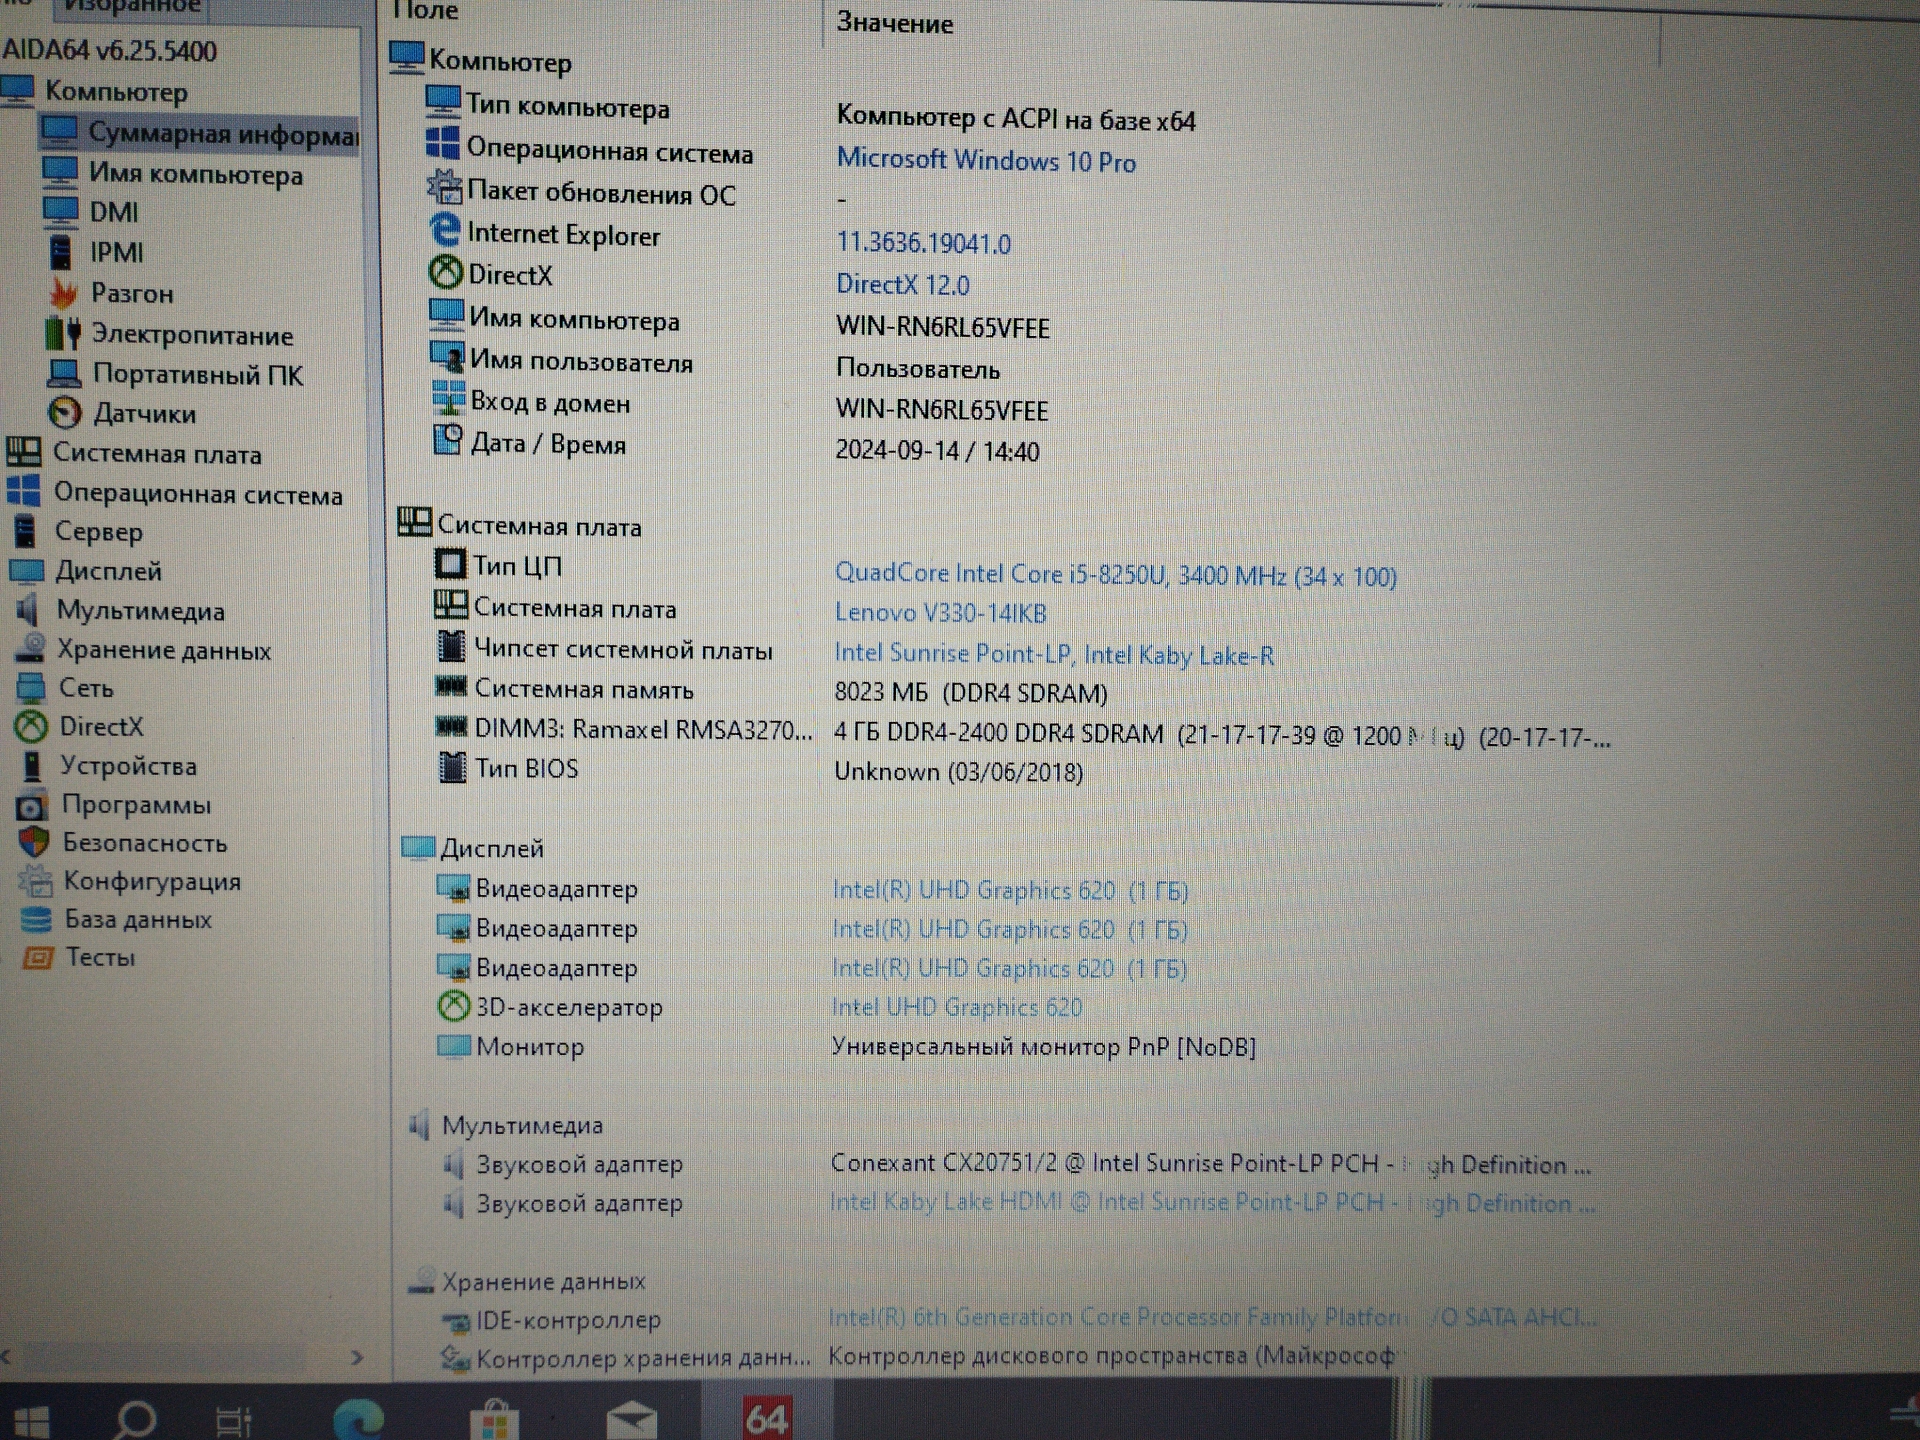
Task: Click the Internet Explorer row icon
Action: [x=444, y=231]
